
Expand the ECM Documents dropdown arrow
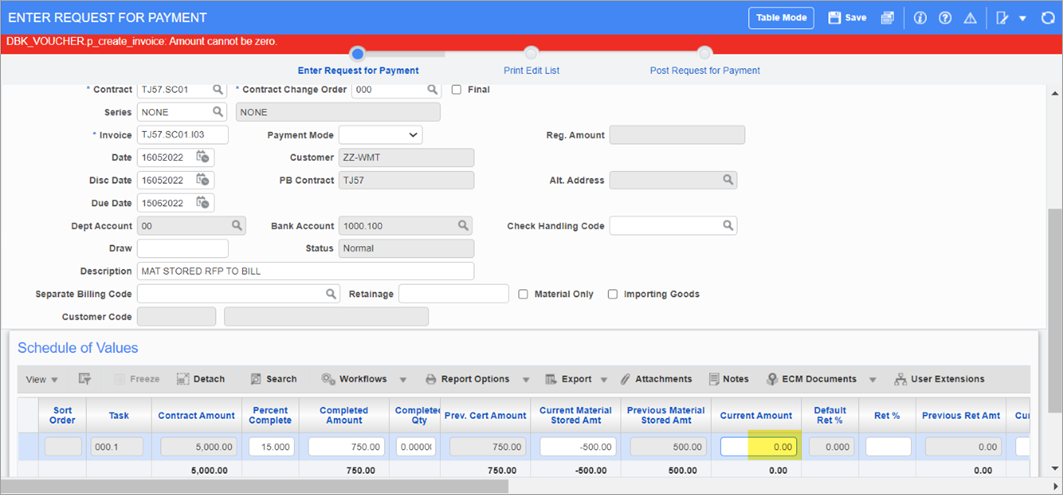(873, 380)
